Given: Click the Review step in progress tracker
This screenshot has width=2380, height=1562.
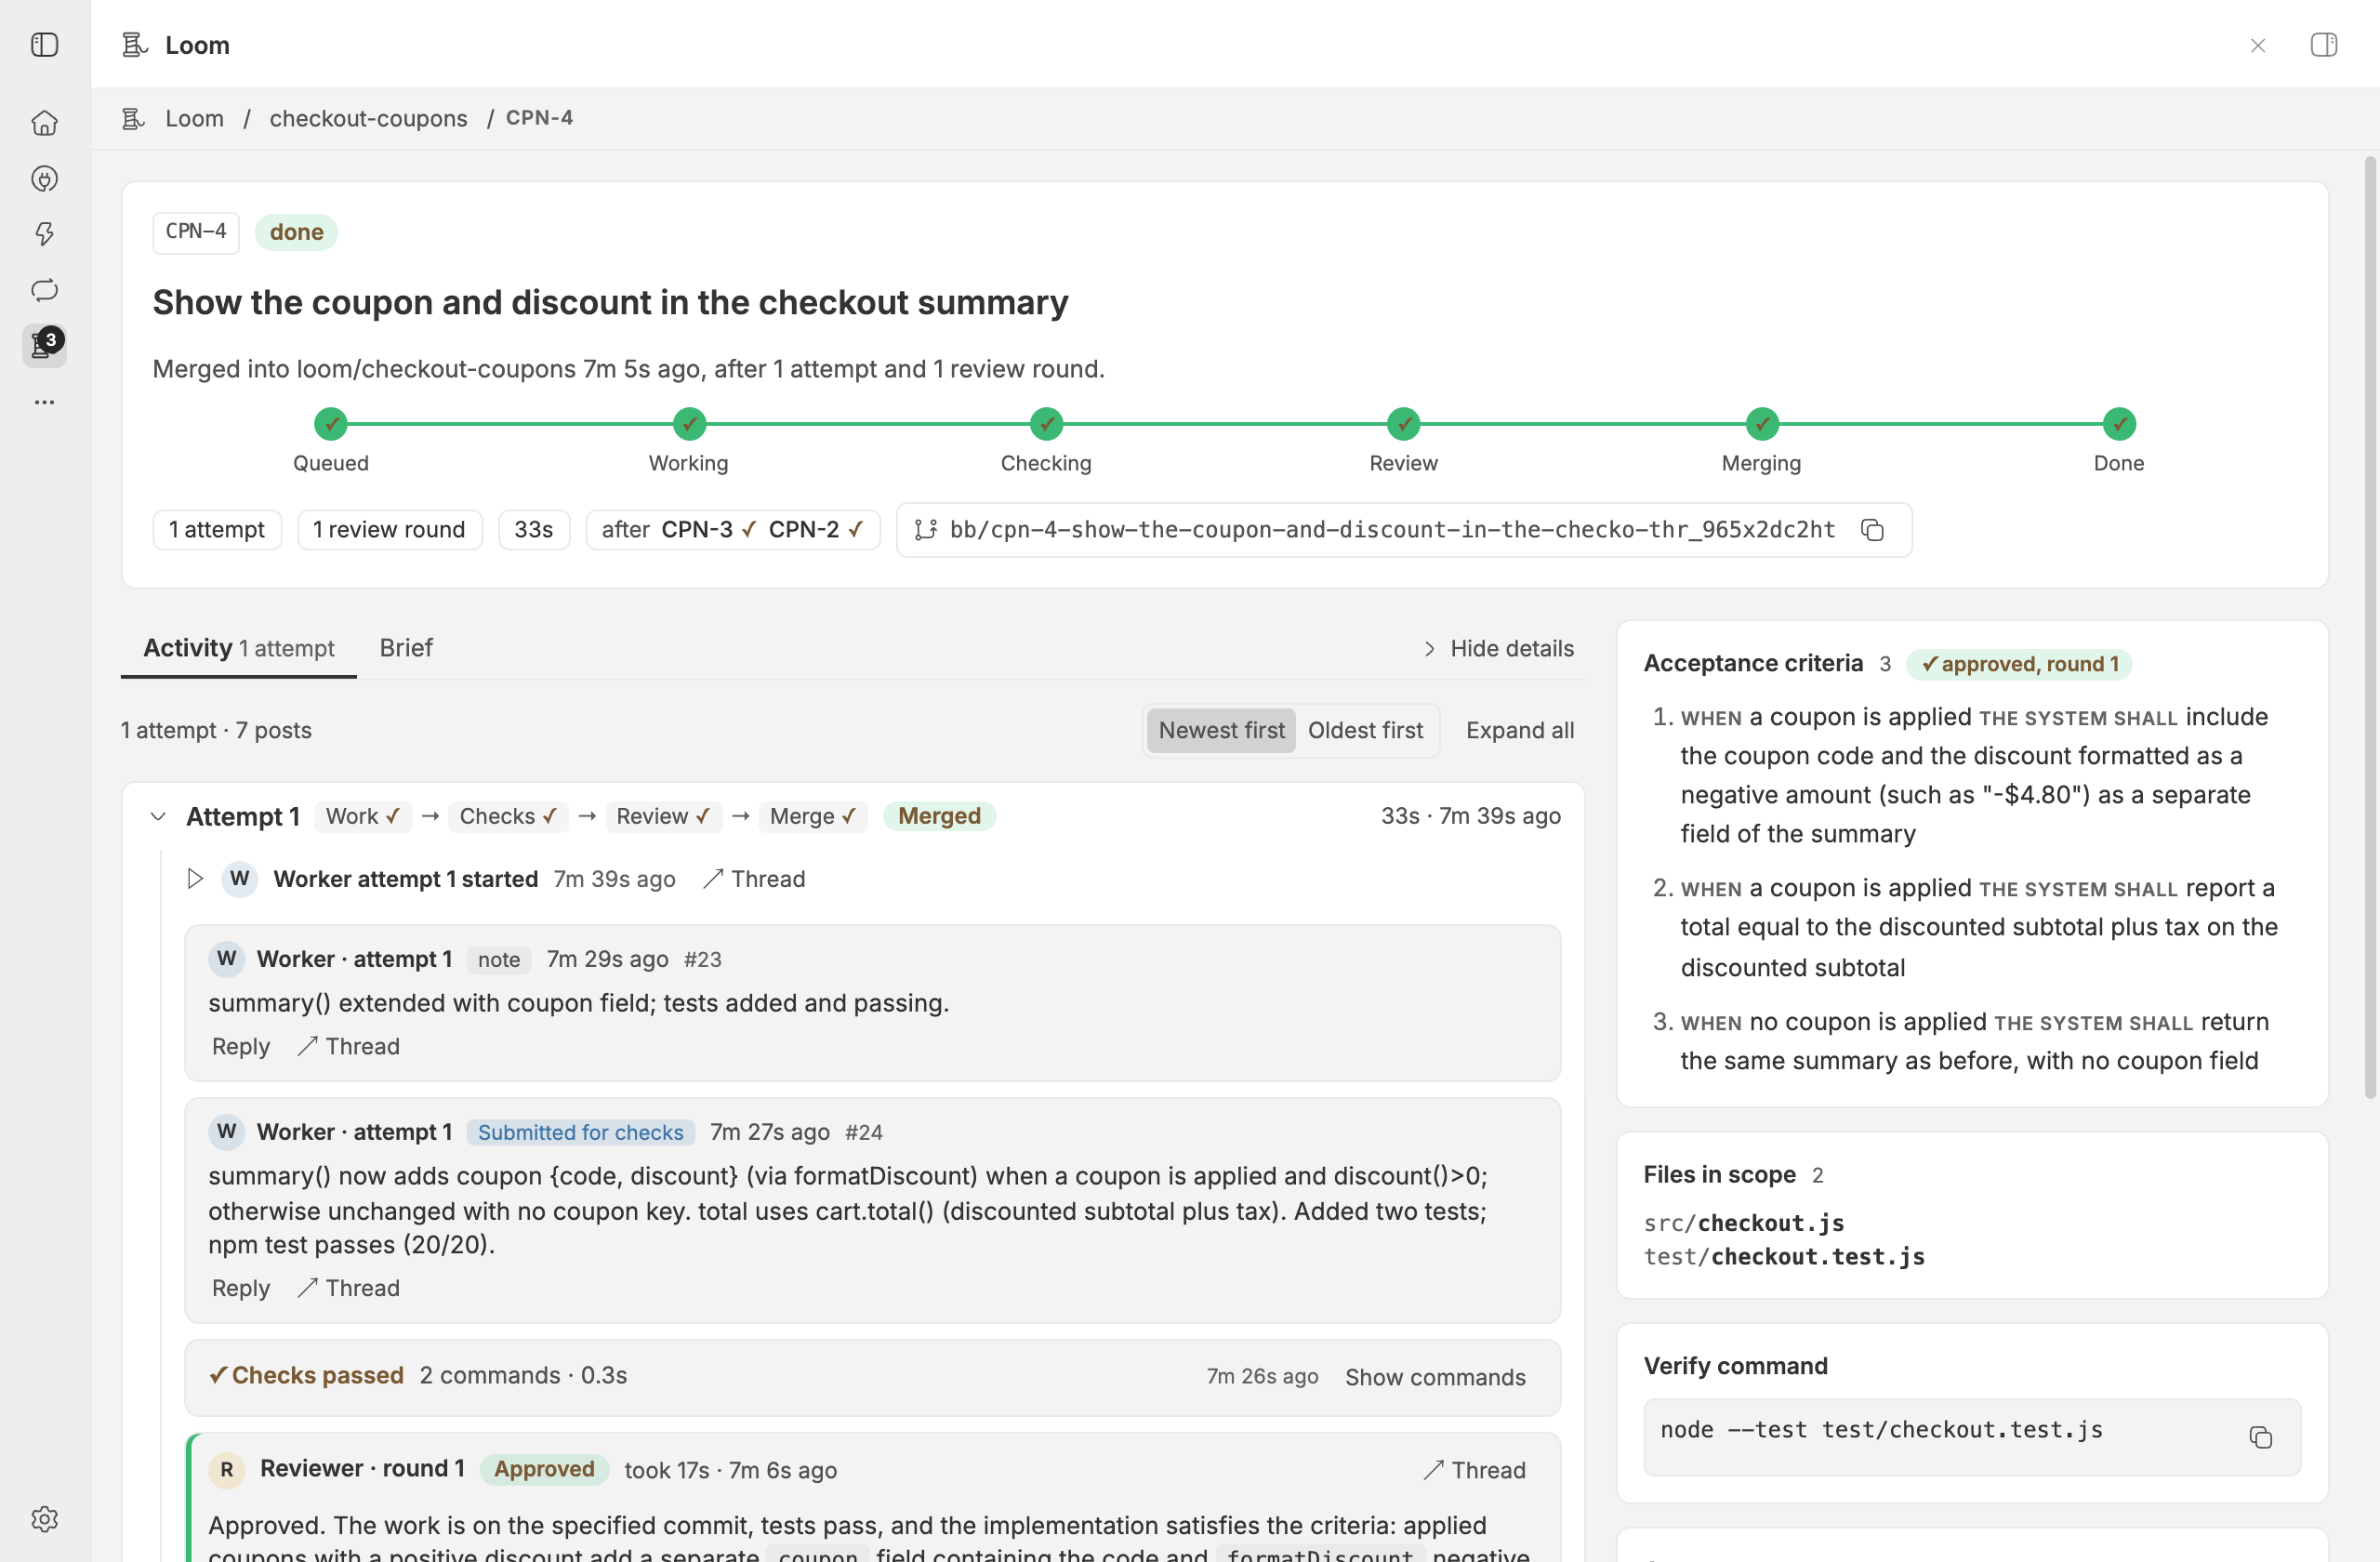Looking at the screenshot, I should click(x=1403, y=424).
